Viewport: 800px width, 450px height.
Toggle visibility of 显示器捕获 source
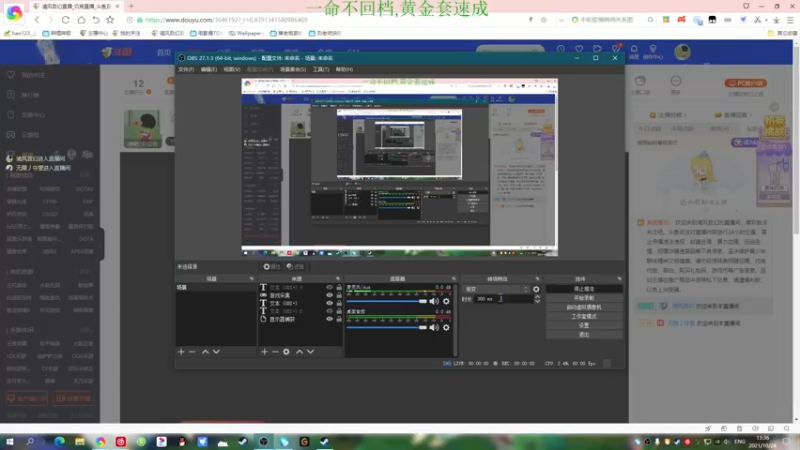[x=330, y=319]
